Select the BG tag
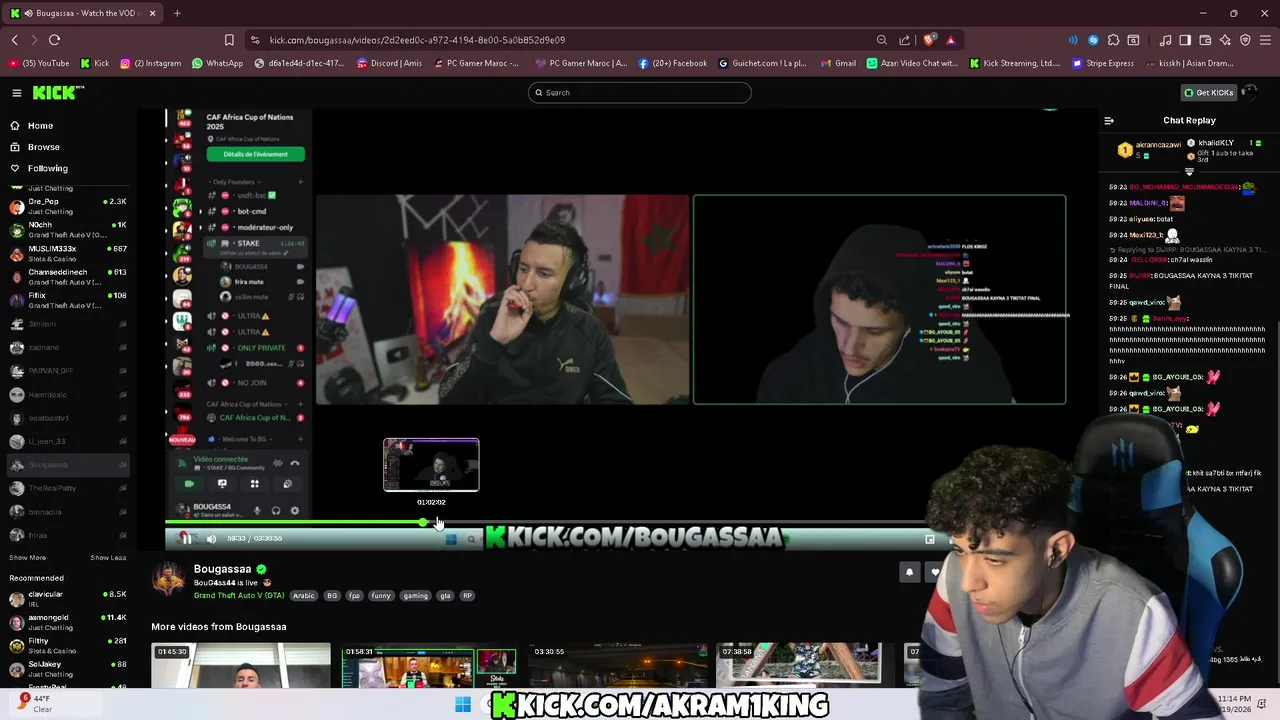 (332, 596)
